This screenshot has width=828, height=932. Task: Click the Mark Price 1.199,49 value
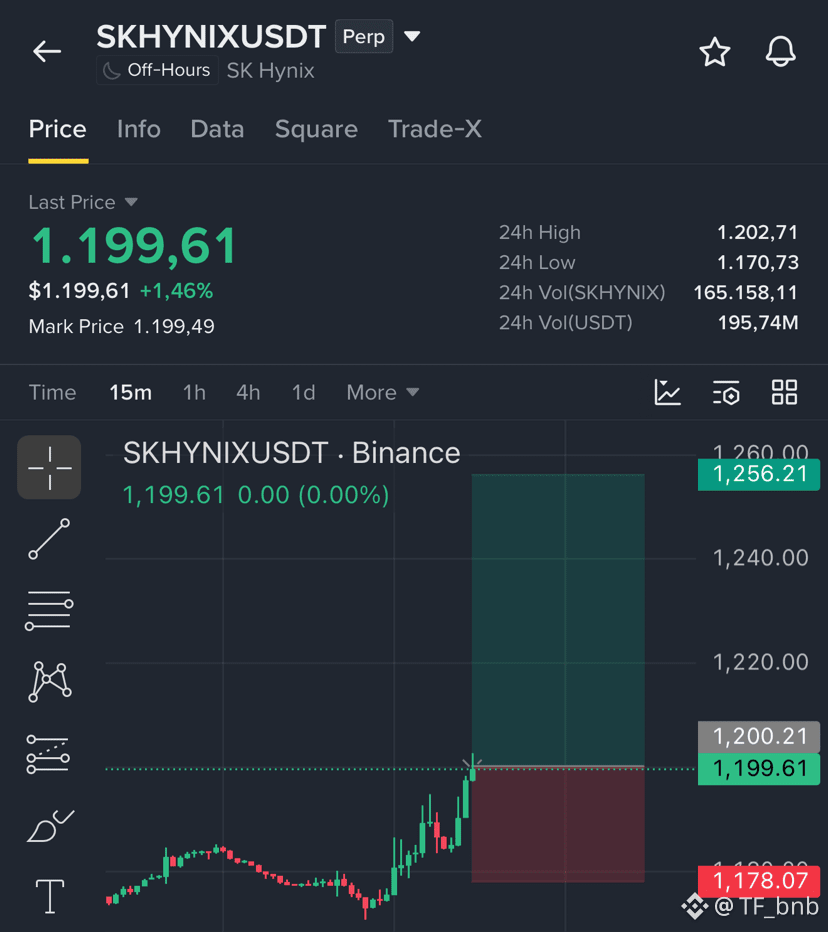[x=174, y=326]
